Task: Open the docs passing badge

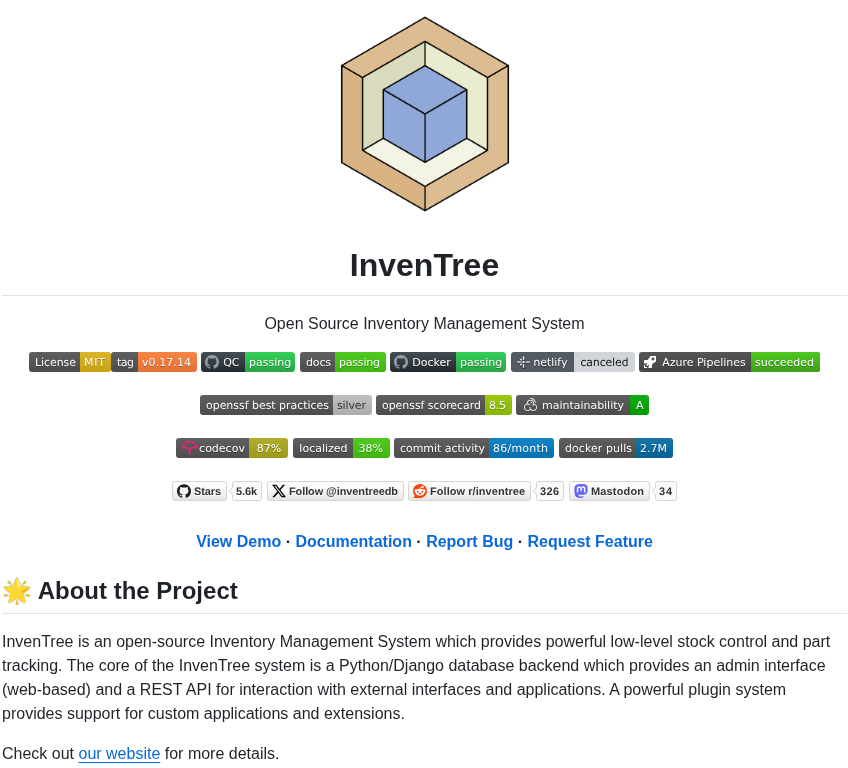Action: point(343,362)
